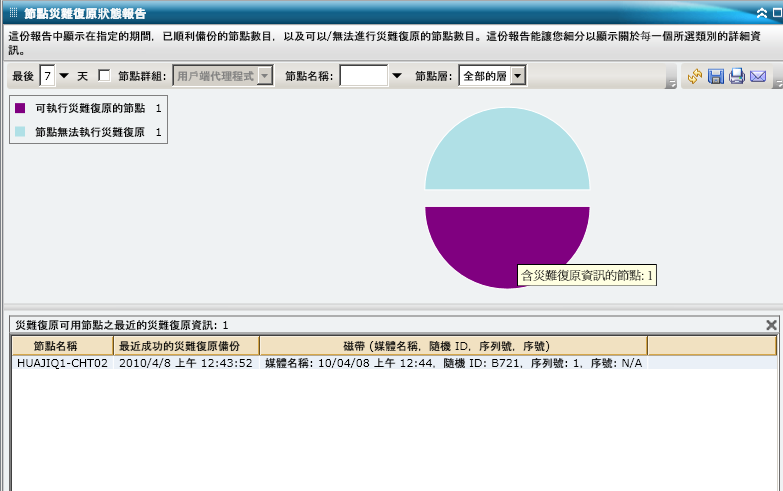The image size is (783, 491).
Task: Select node HUAJIQ1-CHT02 in table
Action: pyautogui.click(x=62, y=363)
